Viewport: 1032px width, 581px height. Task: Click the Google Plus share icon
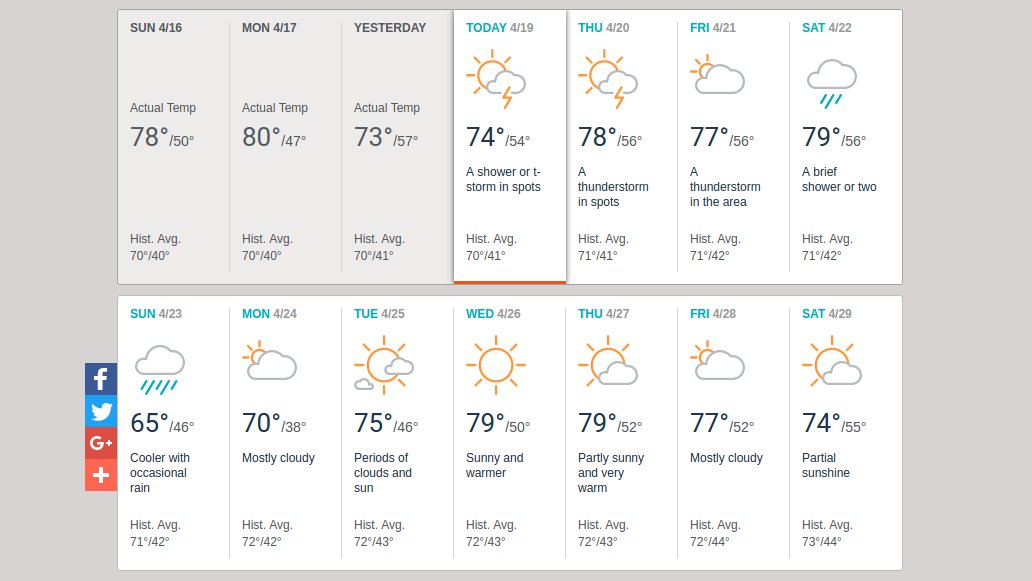(x=101, y=443)
